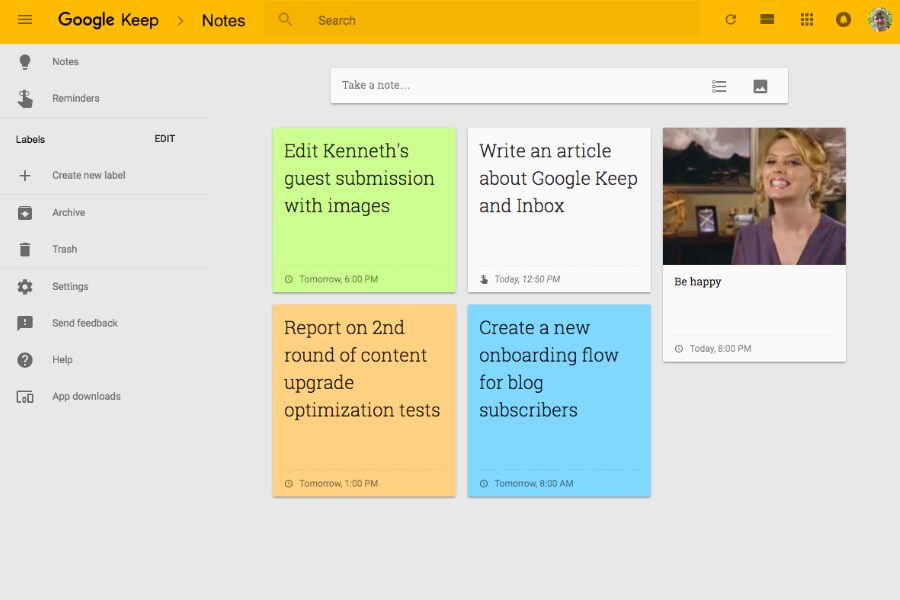The width and height of the screenshot is (900, 600).
Task: Click reminder time Today, 12:50 PM
Action: tap(527, 279)
